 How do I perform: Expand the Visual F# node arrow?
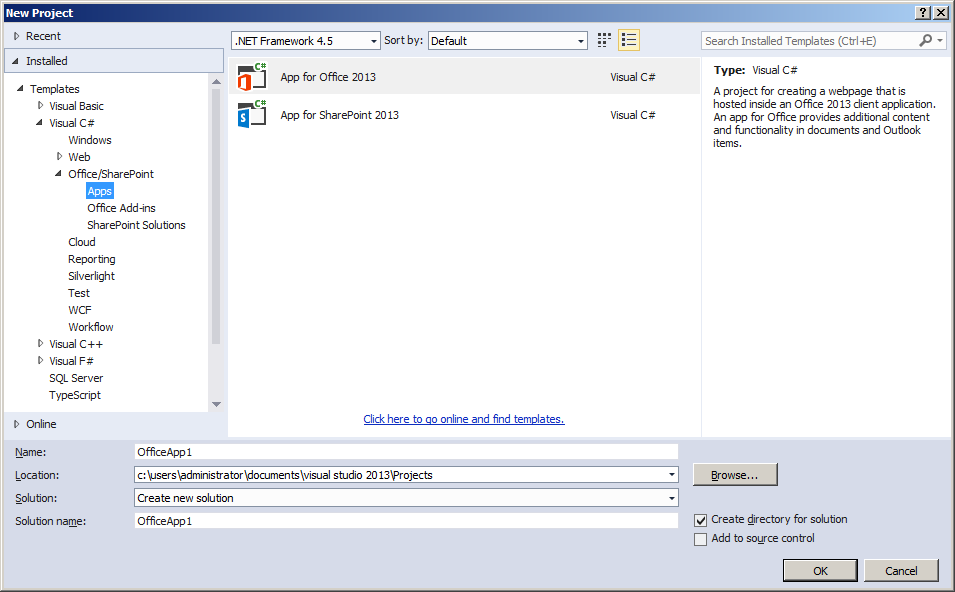click(40, 361)
